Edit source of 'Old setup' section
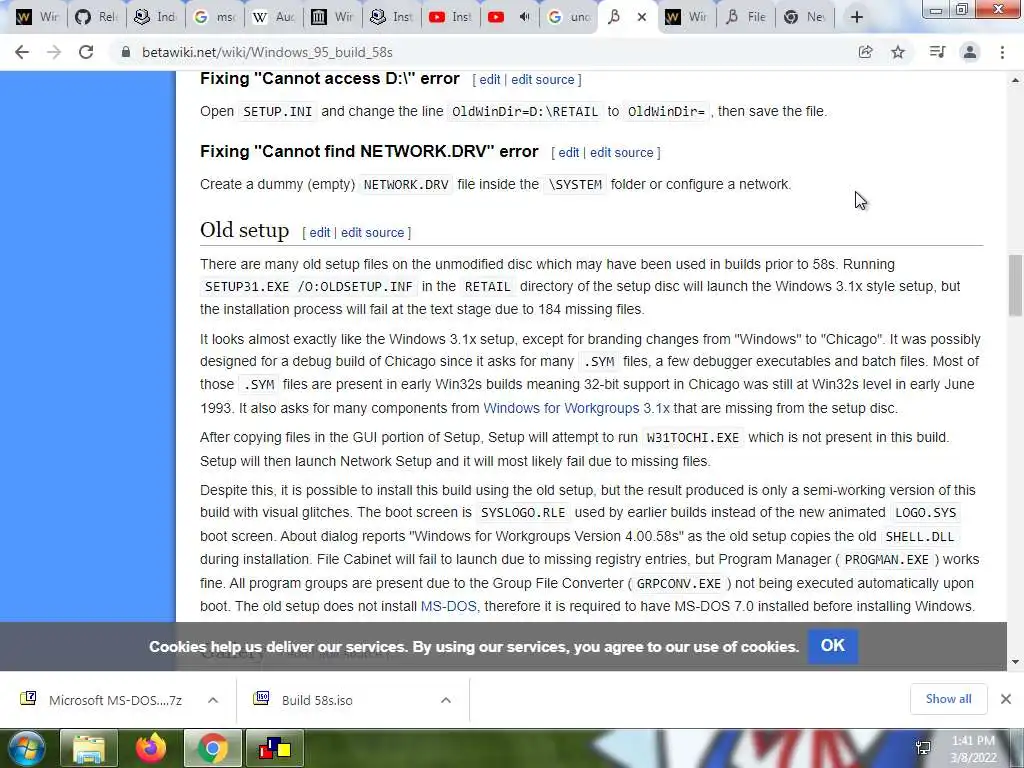The image size is (1024, 768). pyautogui.click(x=372, y=232)
